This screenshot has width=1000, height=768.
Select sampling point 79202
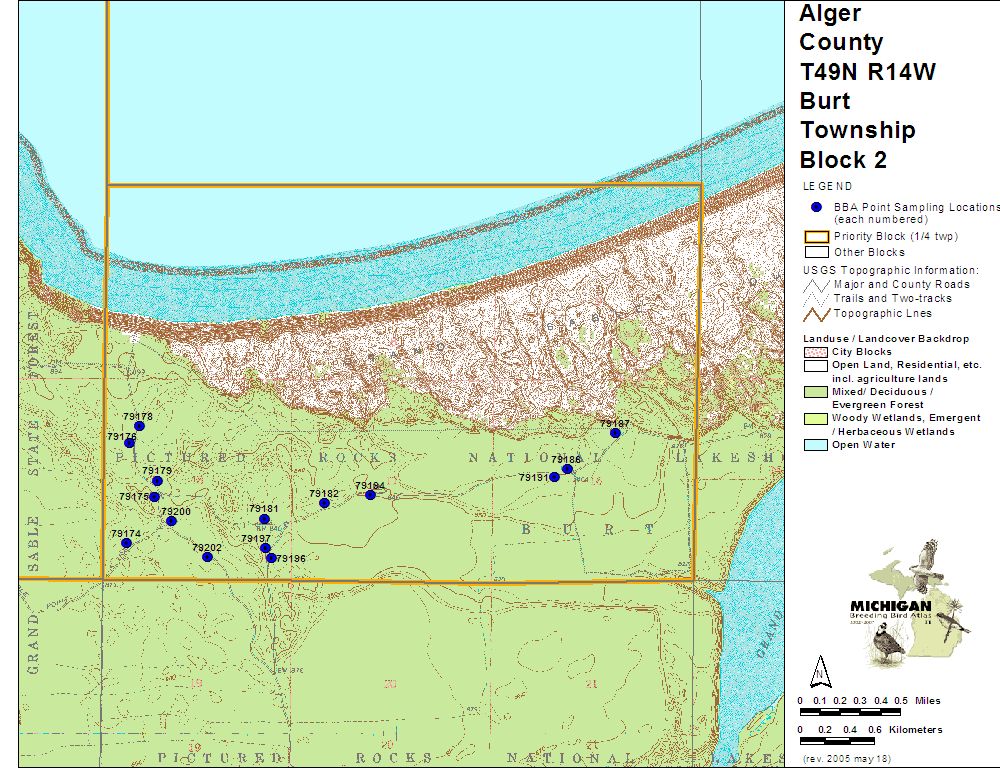pyautogui.click(x=207, y=557)
